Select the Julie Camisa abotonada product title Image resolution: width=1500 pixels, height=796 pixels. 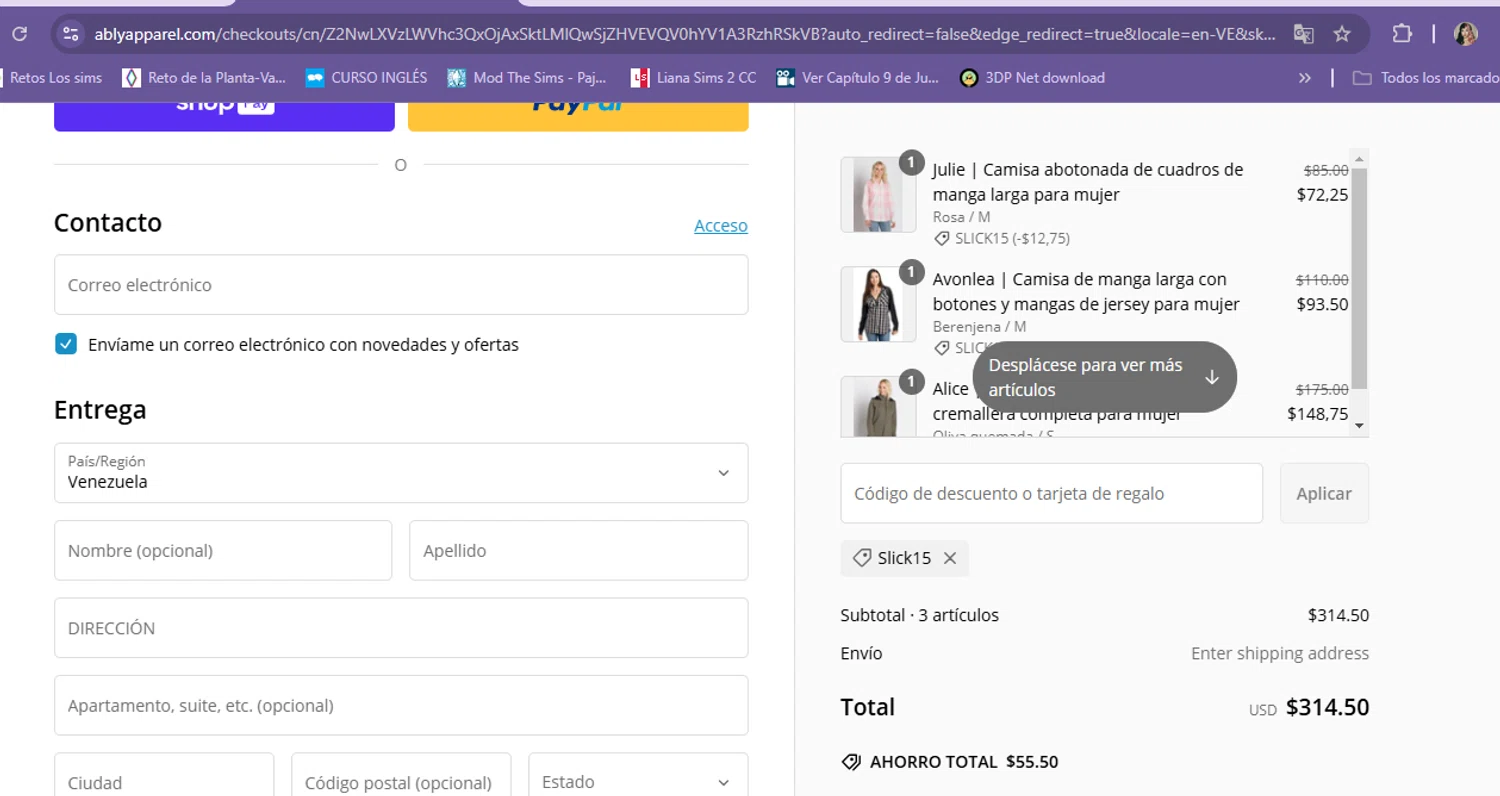(1088, 182)
